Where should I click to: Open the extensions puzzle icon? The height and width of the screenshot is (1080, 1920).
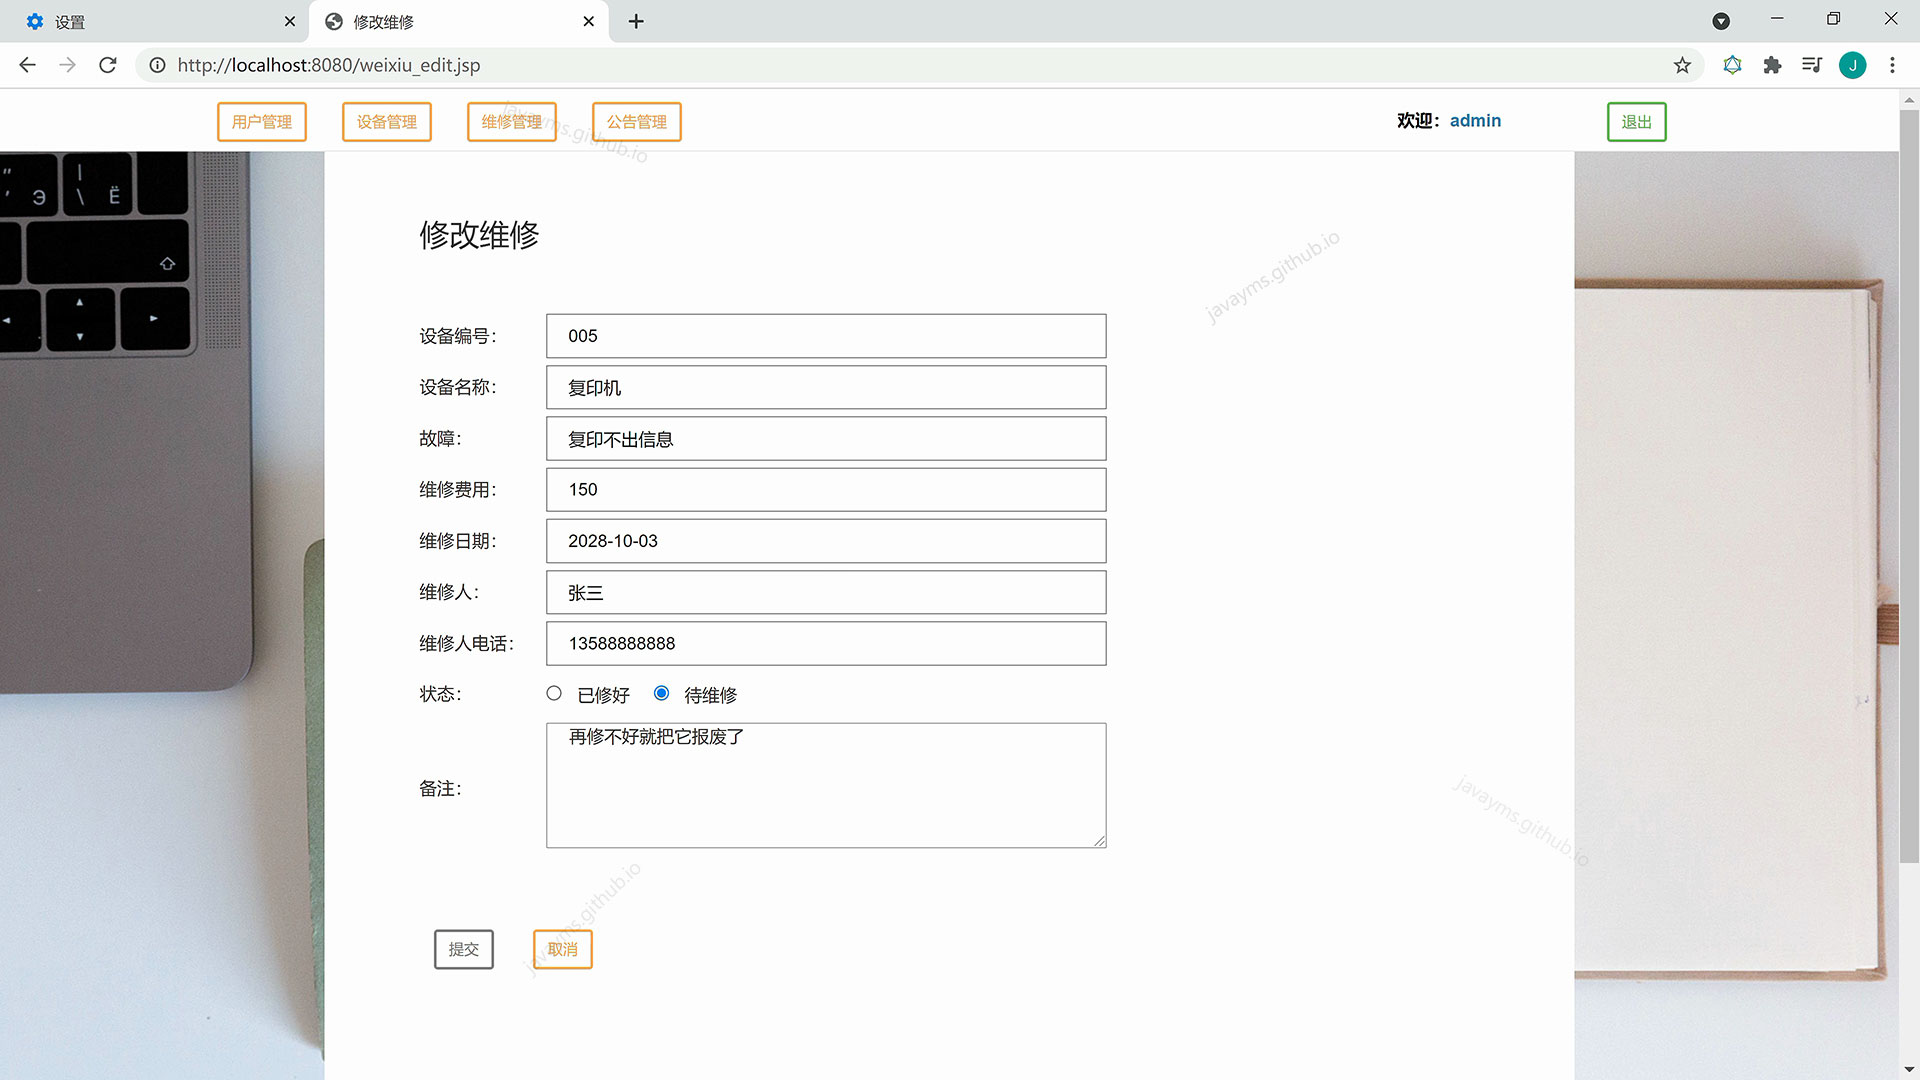1772,65
